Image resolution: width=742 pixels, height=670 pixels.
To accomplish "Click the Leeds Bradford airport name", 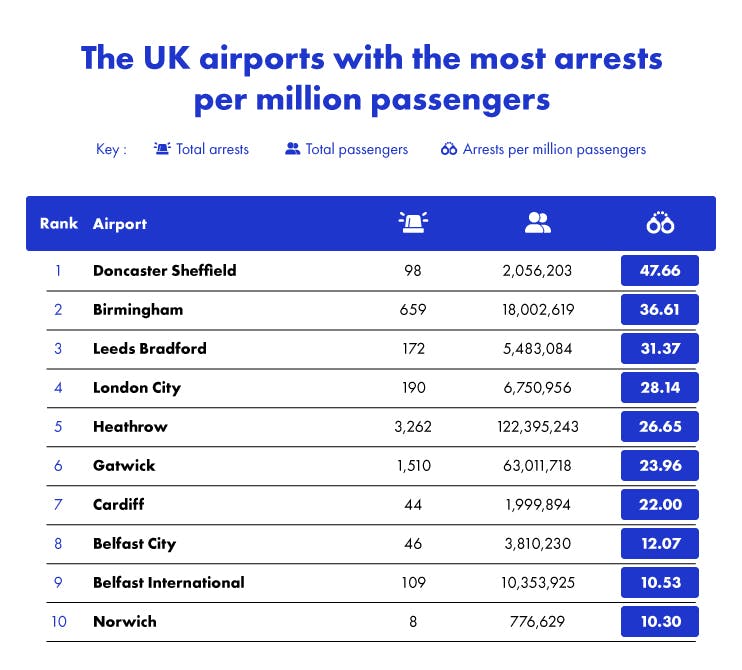I will click(x=149, y=349).
